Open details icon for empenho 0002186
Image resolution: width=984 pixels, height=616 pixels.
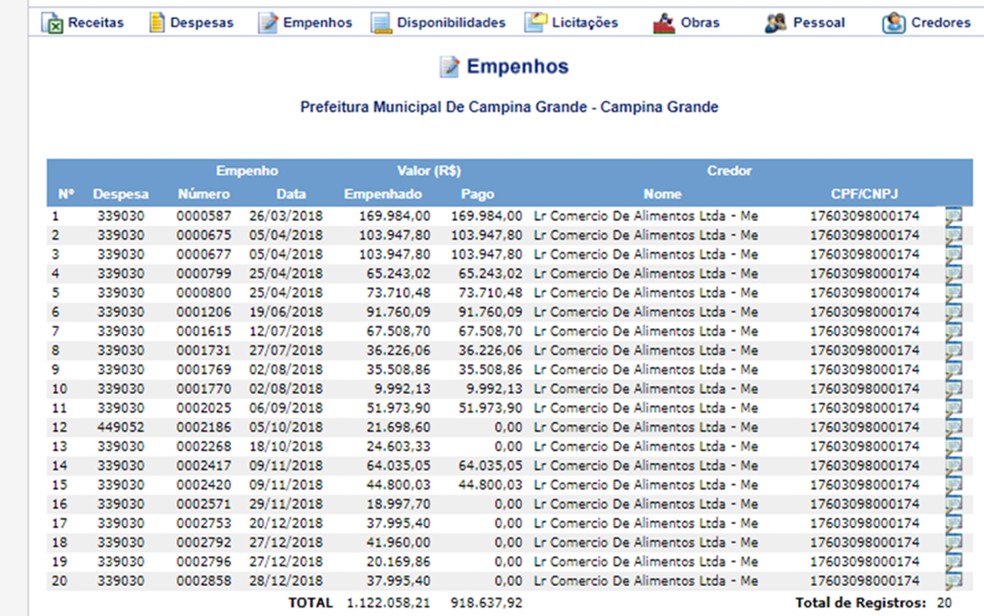(953, 427)
